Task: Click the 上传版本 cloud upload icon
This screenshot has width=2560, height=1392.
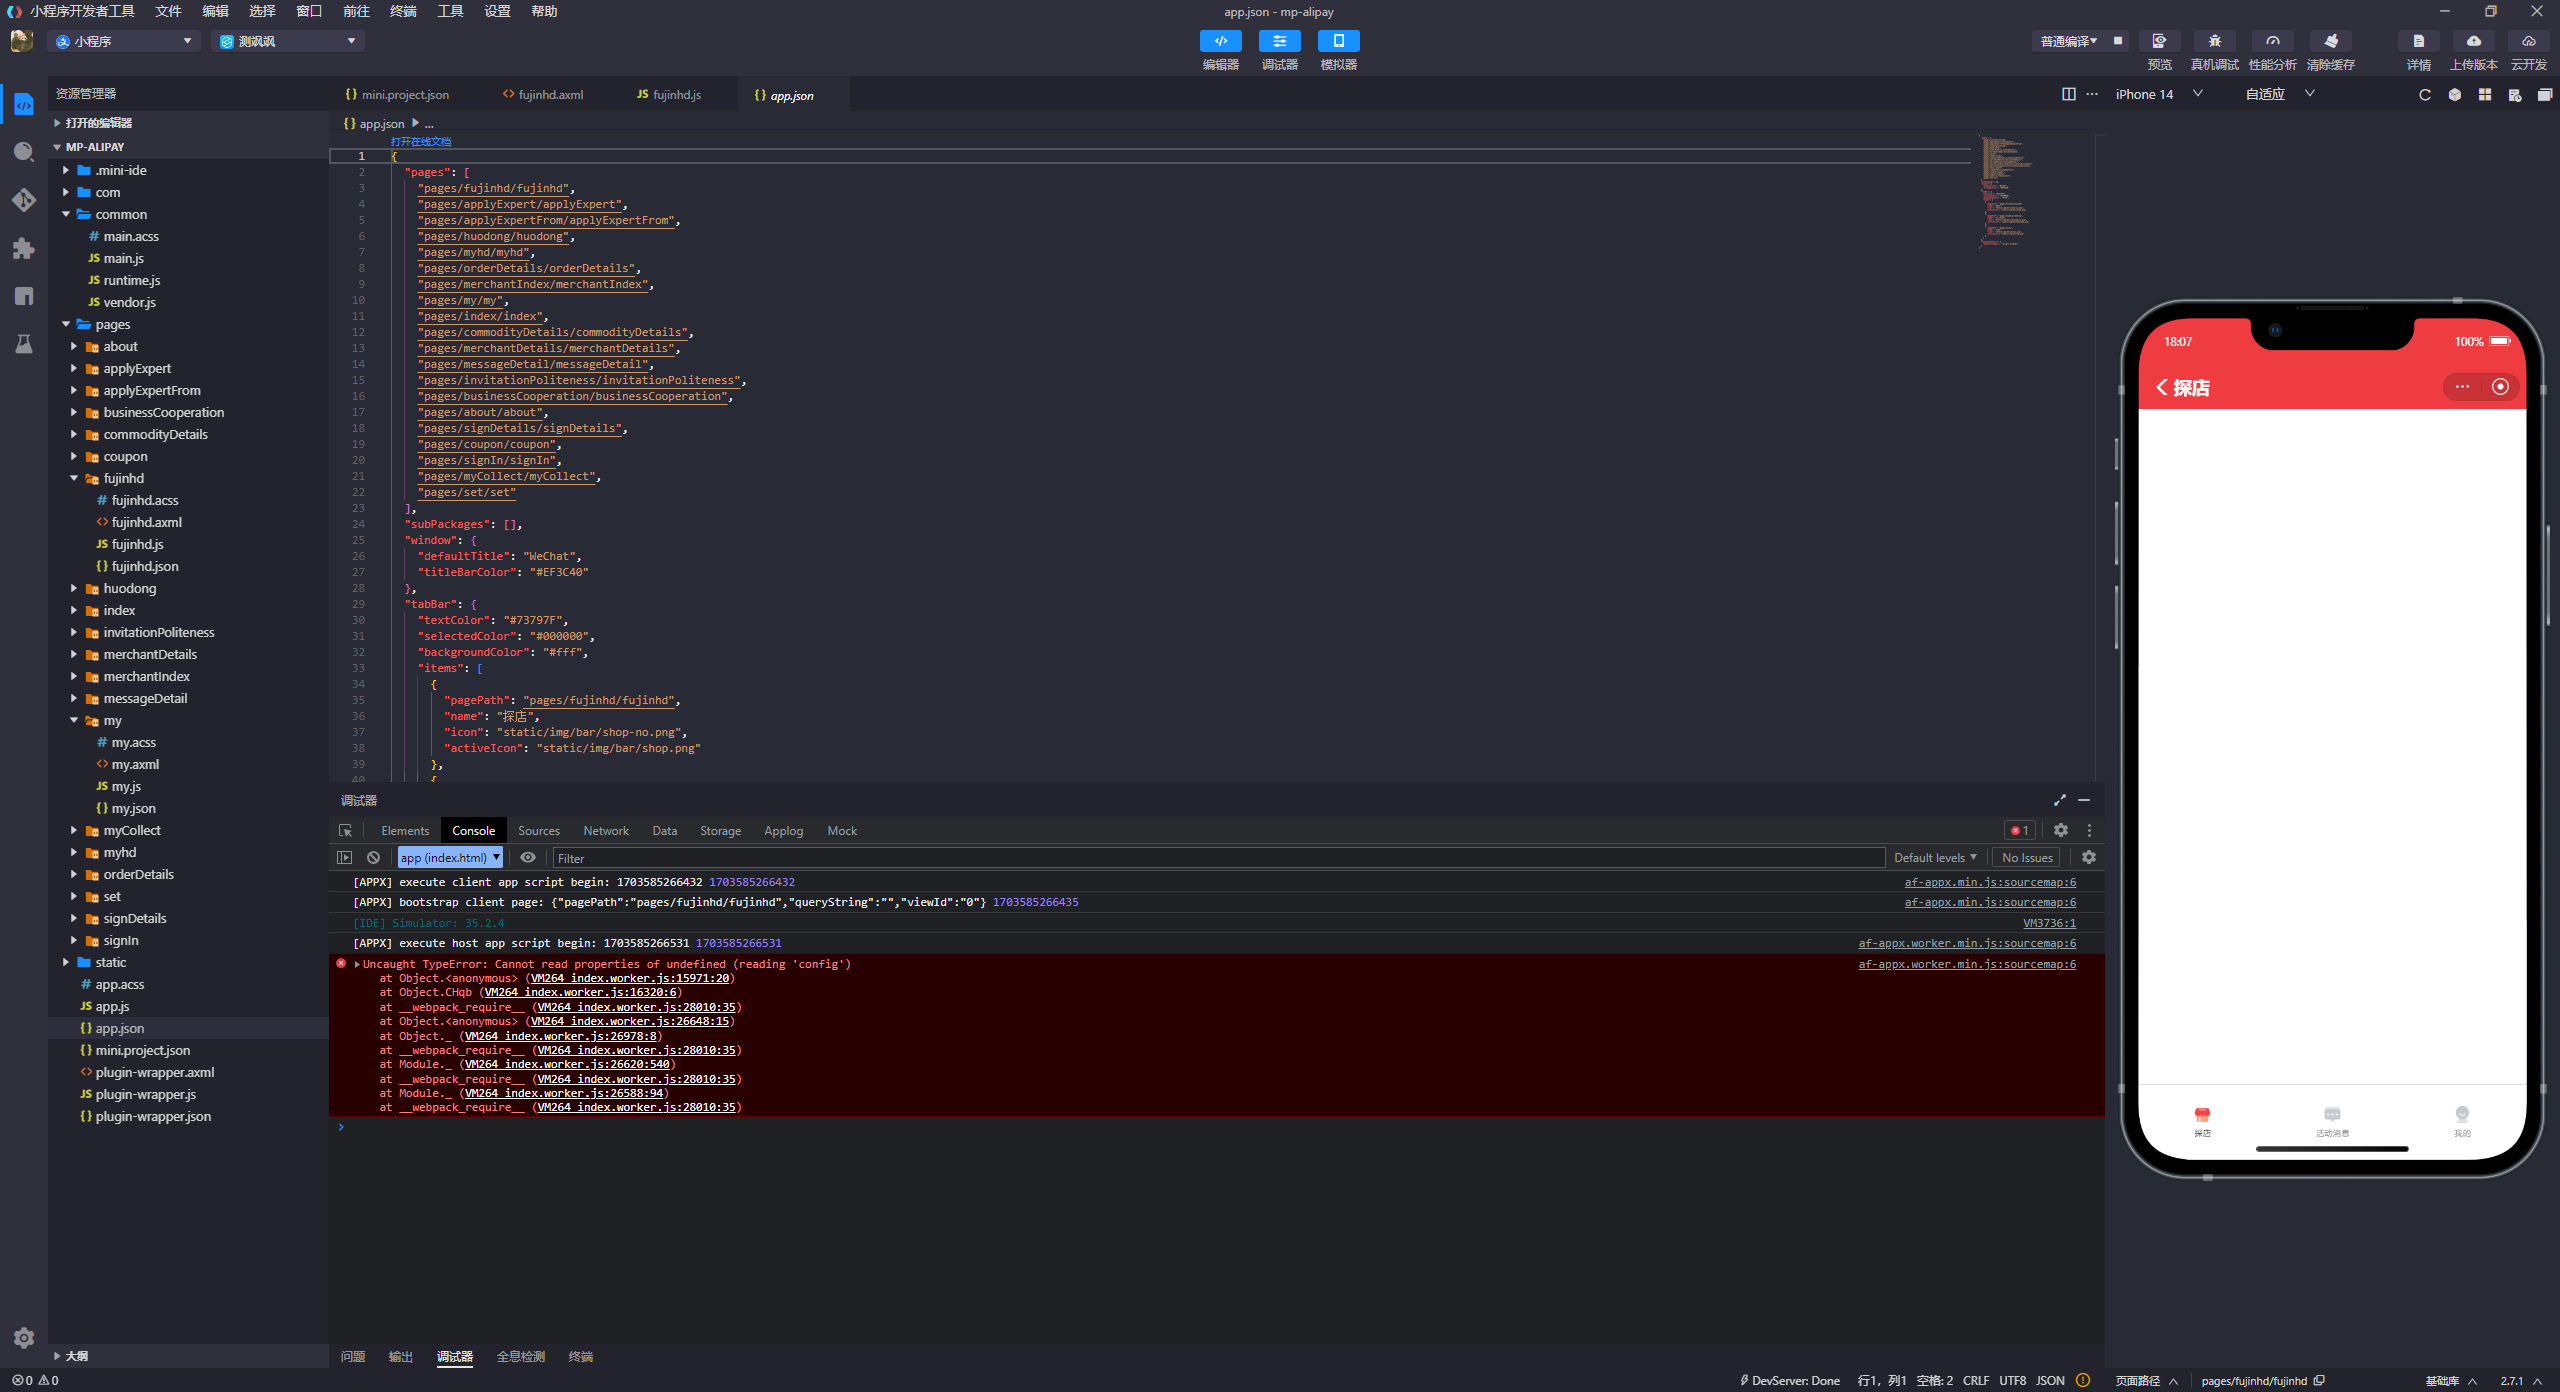Action: pos(2473,41)
